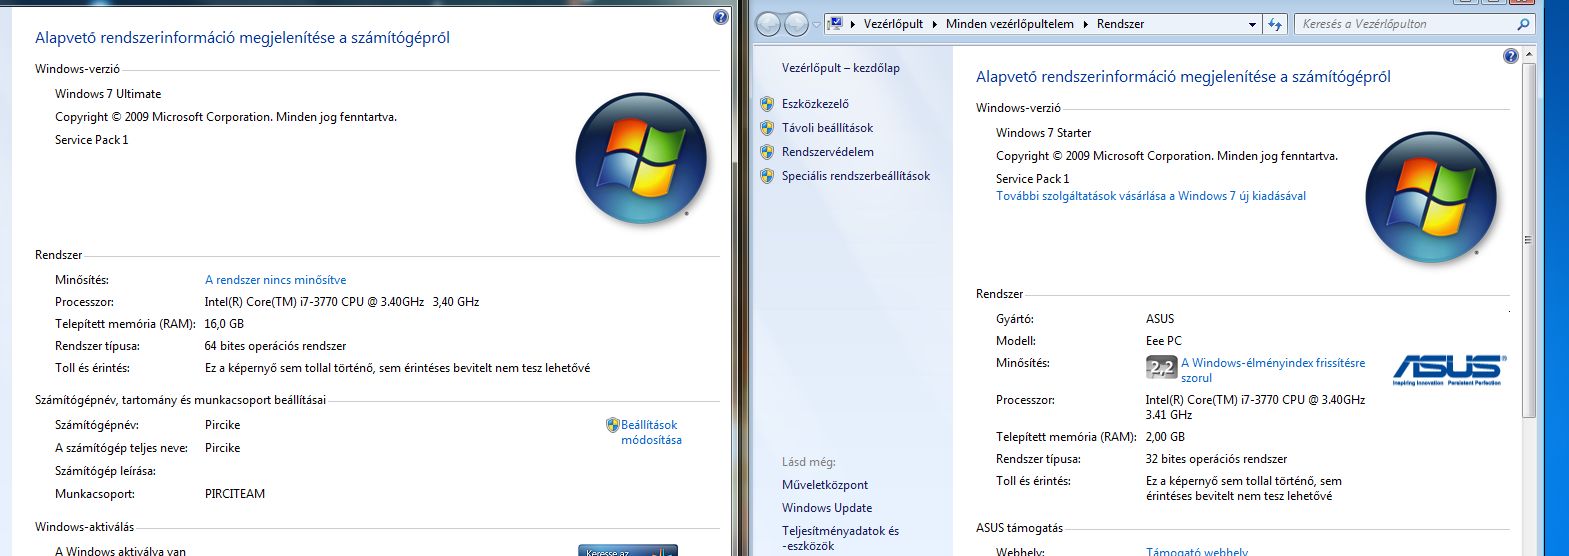Open A Windows-élményindex frissítésre szorul link
The image size is (1569, 556).
click(x=1272, y=370)
